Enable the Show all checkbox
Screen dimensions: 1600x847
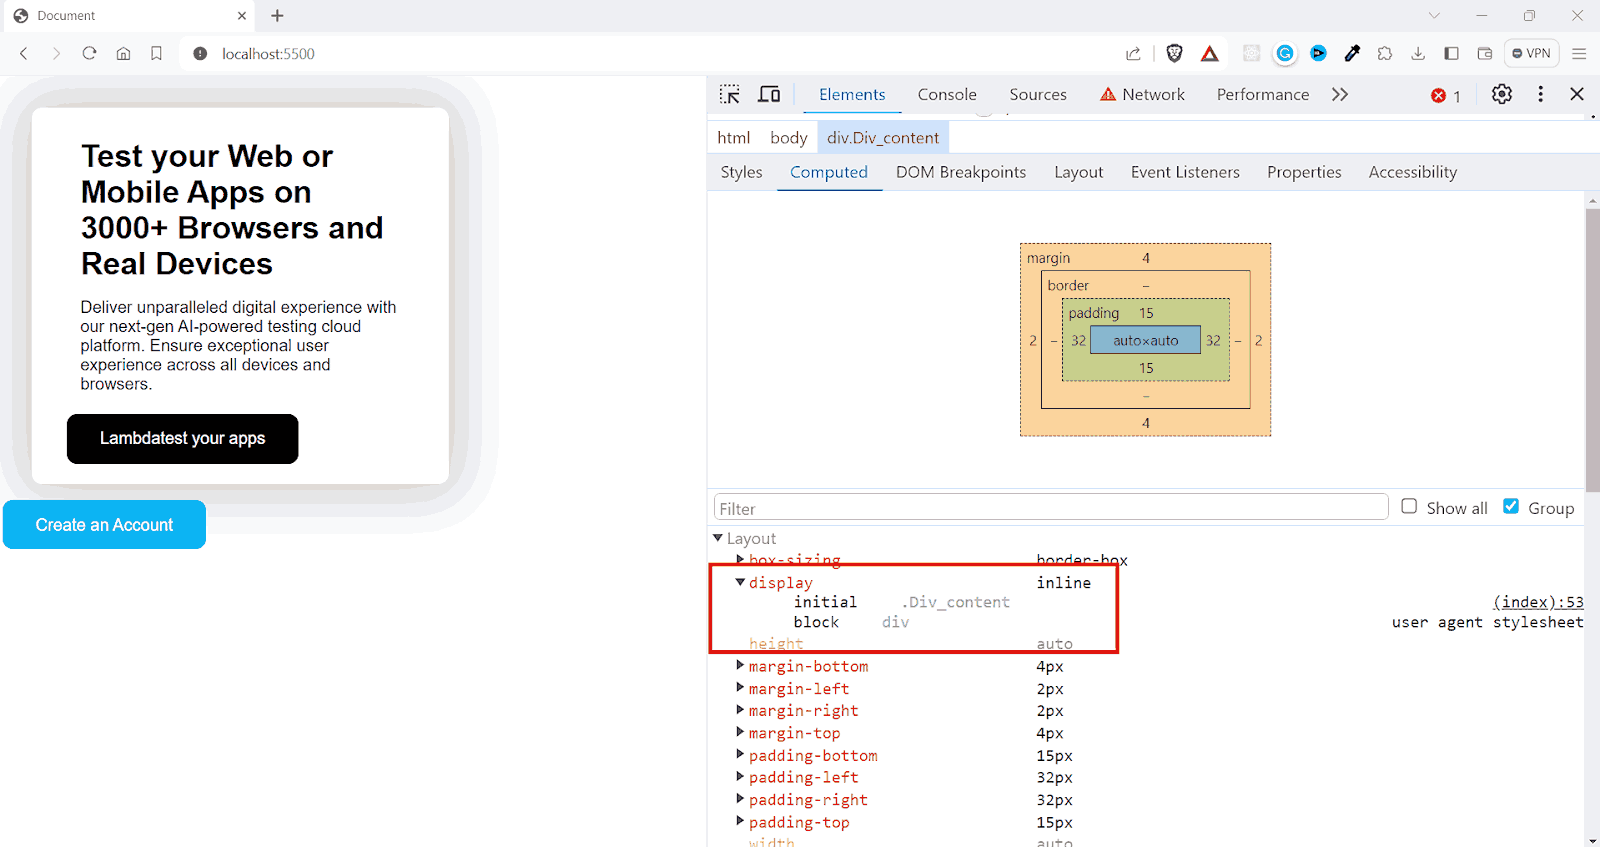(1409, 506)
